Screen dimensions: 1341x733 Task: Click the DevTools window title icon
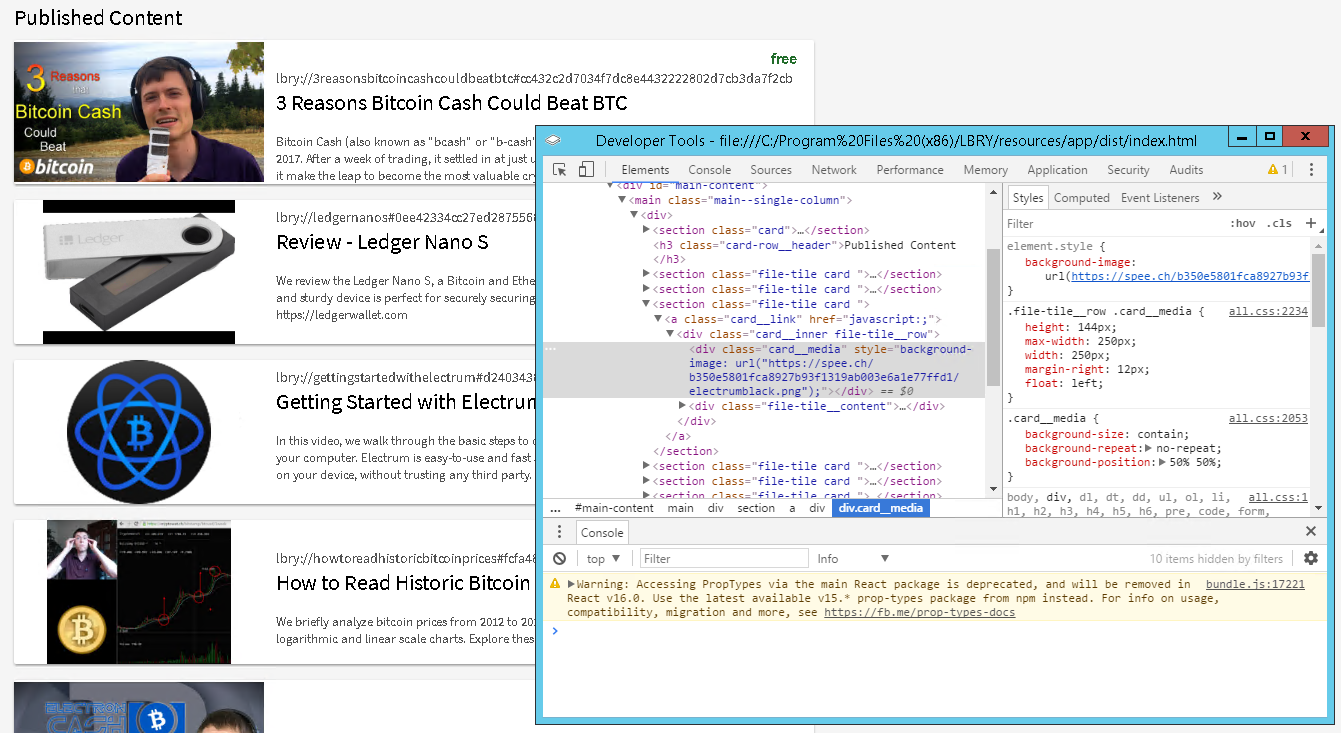click(553, 140)
